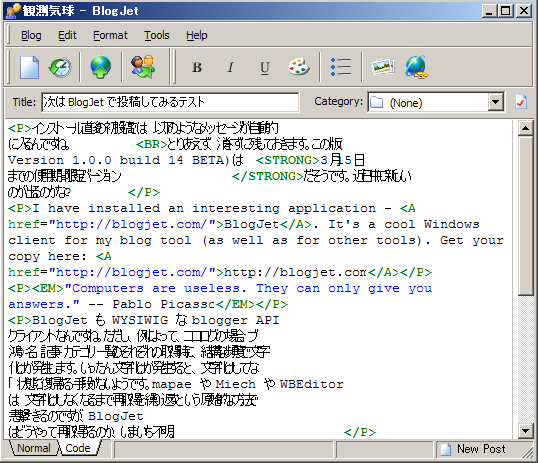Switch to the Normal tab
Viewport: 538px width, 463px height.
click(x=34, y=448)
